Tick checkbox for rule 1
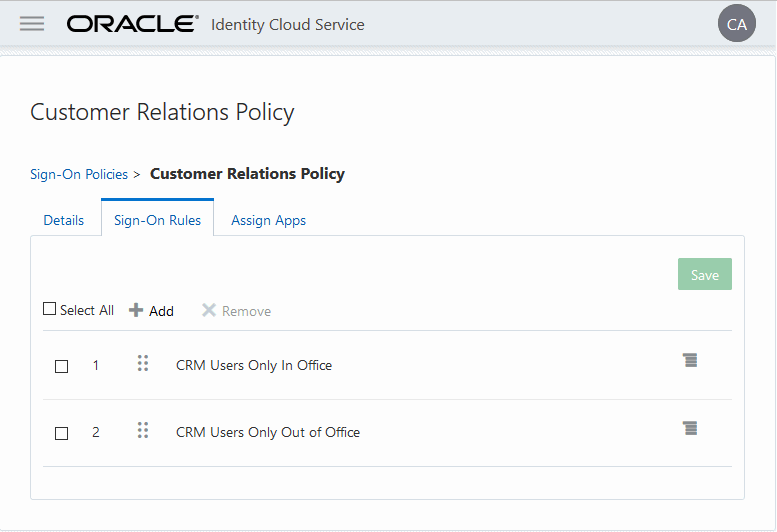Screen dimensions: 777x532 tap(62, 366)
